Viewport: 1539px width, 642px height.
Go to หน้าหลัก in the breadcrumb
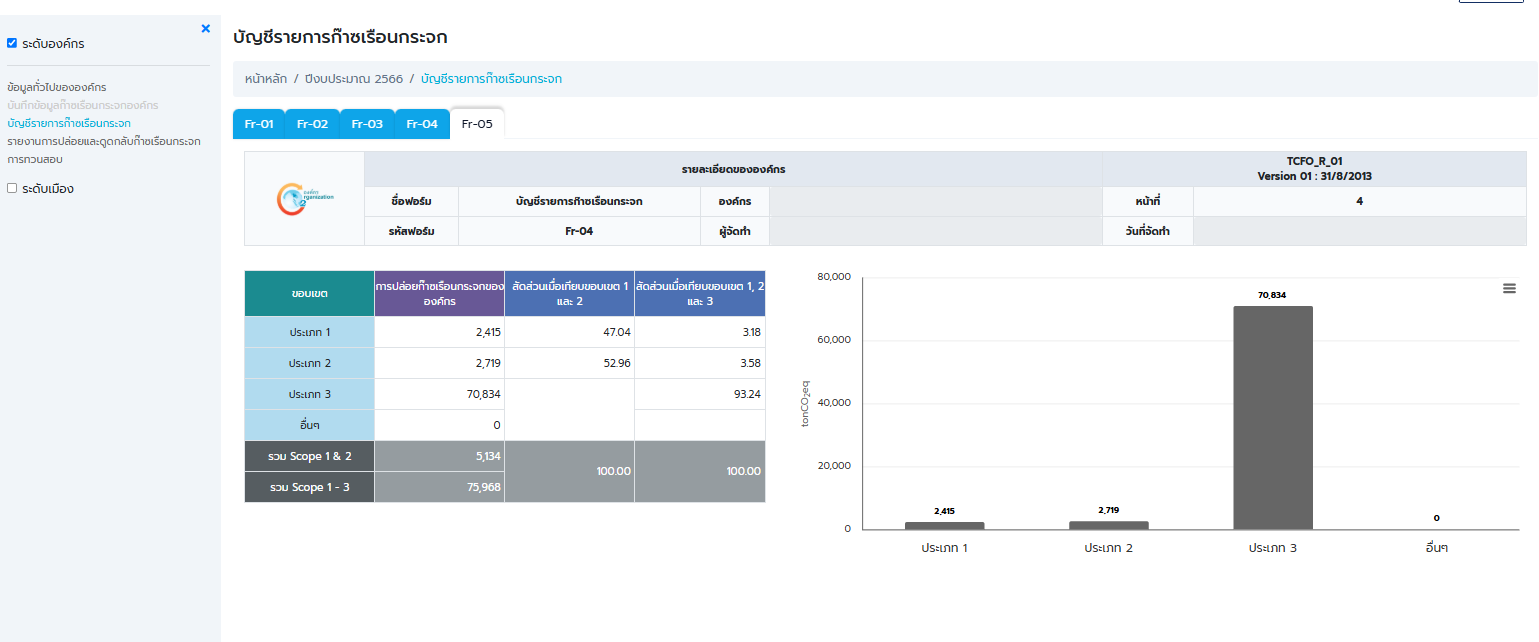coord(265,79)
